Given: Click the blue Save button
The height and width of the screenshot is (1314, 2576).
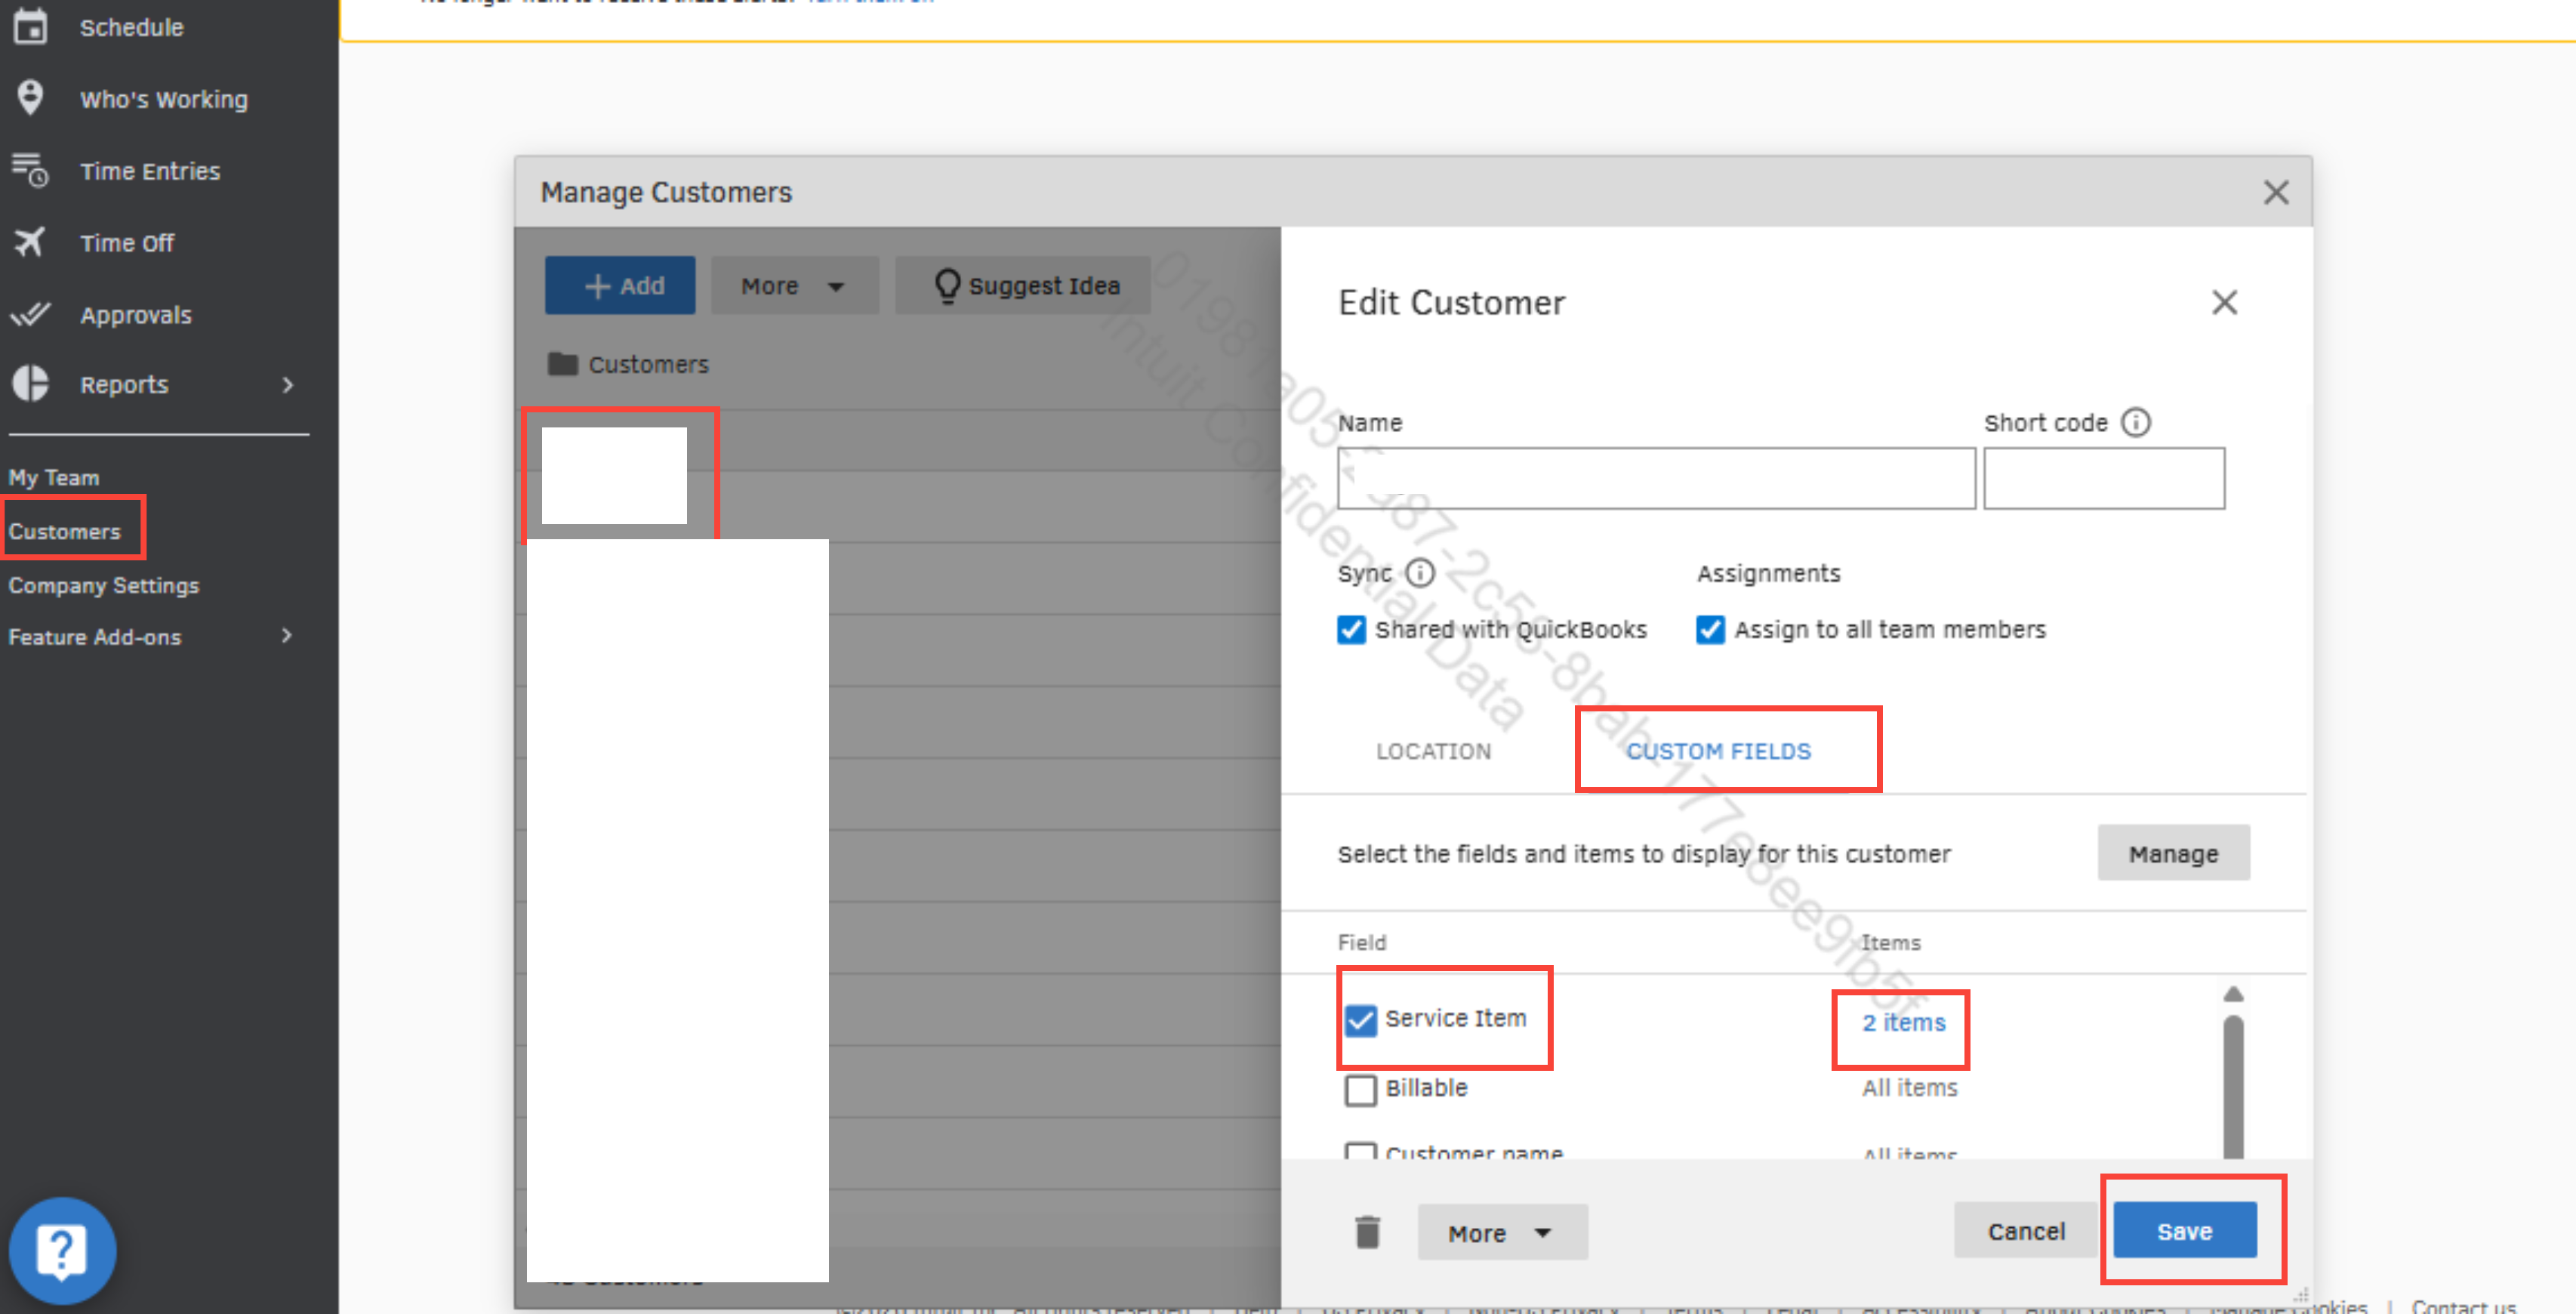Looking at the screenshot, I should [x=2184, y=1231].
